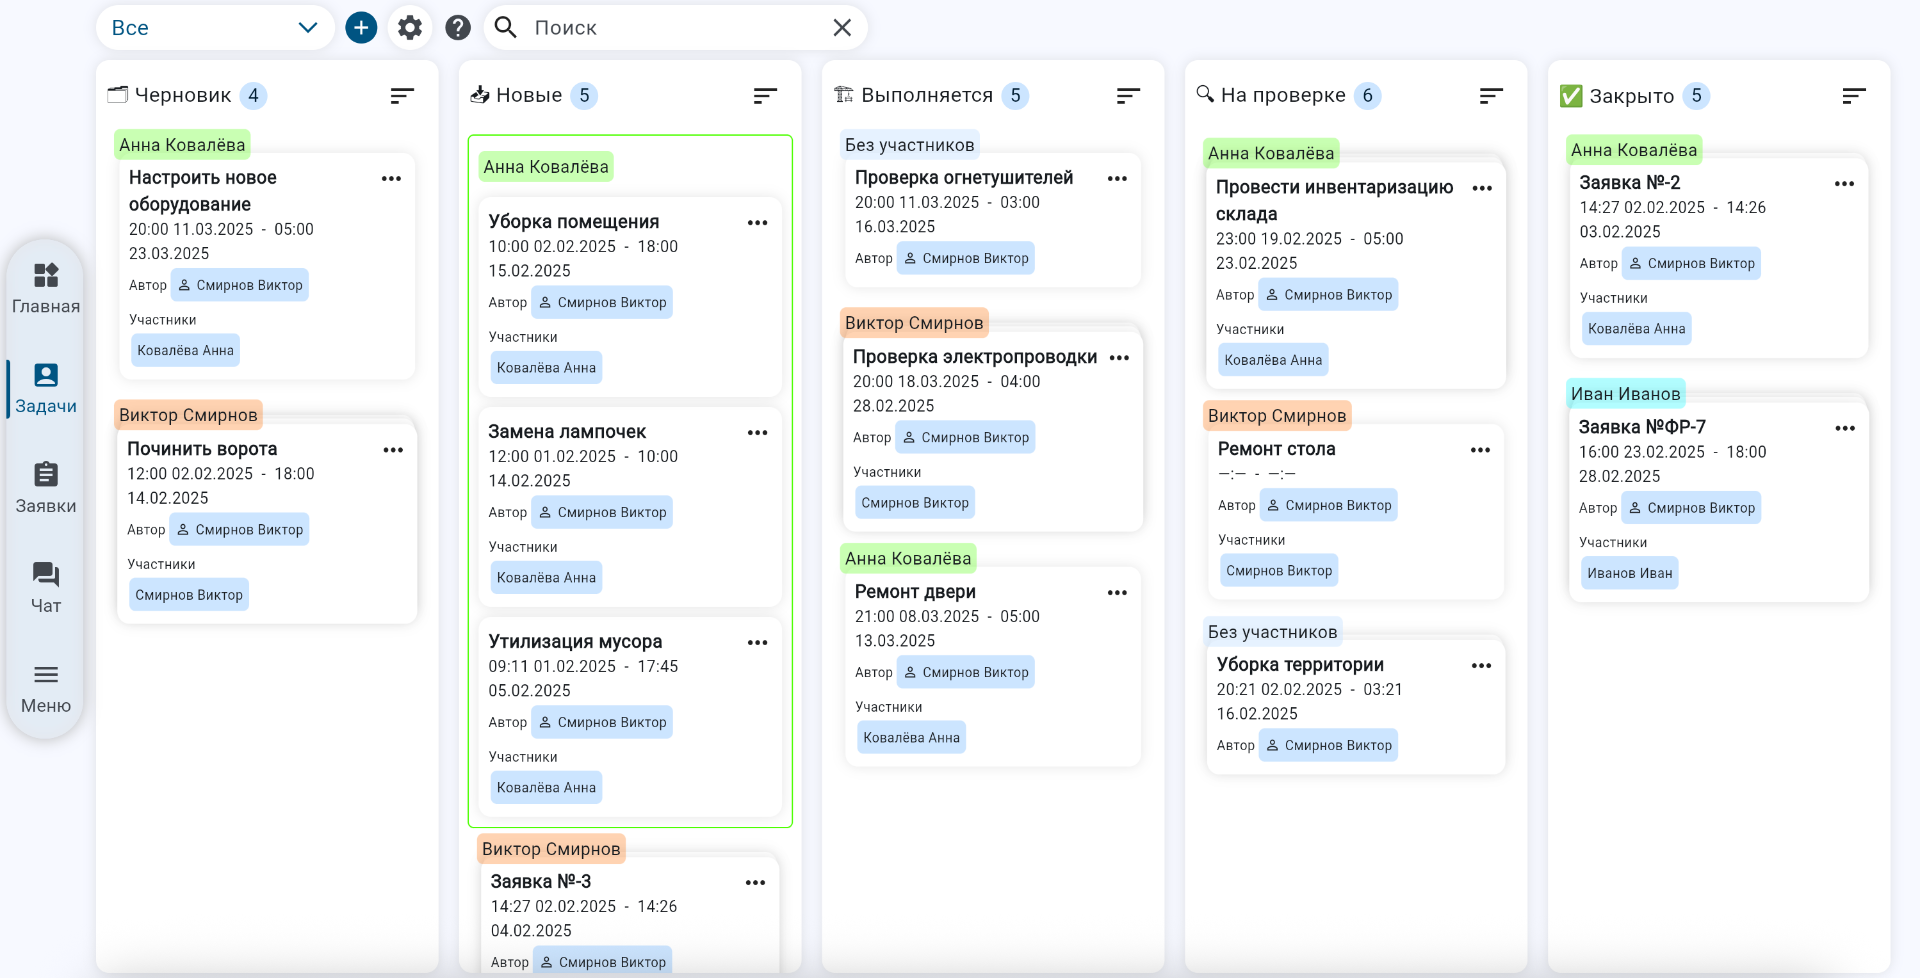Go to Главная in the sidebar
This screenshot has height=978, width=1920.
tap(46, 288)
